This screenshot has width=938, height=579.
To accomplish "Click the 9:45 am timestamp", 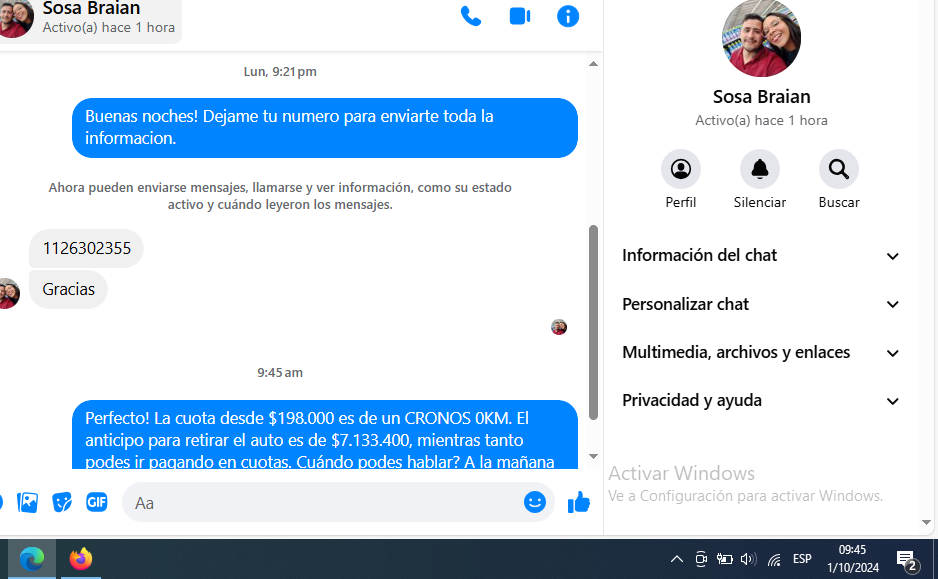I will [x=280, y=373].
